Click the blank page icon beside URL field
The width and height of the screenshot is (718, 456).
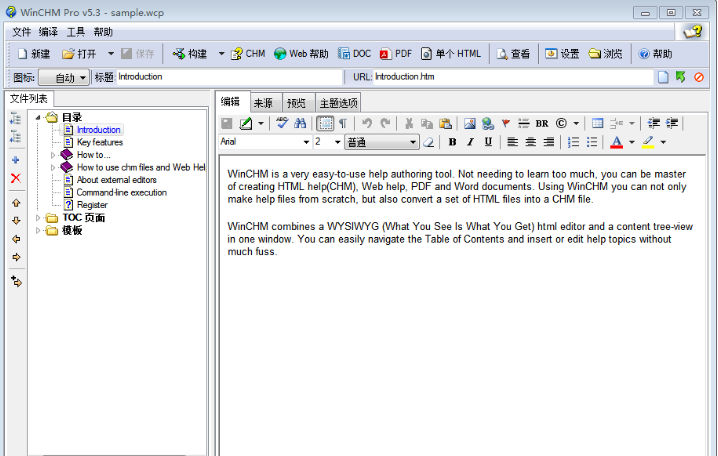click(x=663, y=77)
